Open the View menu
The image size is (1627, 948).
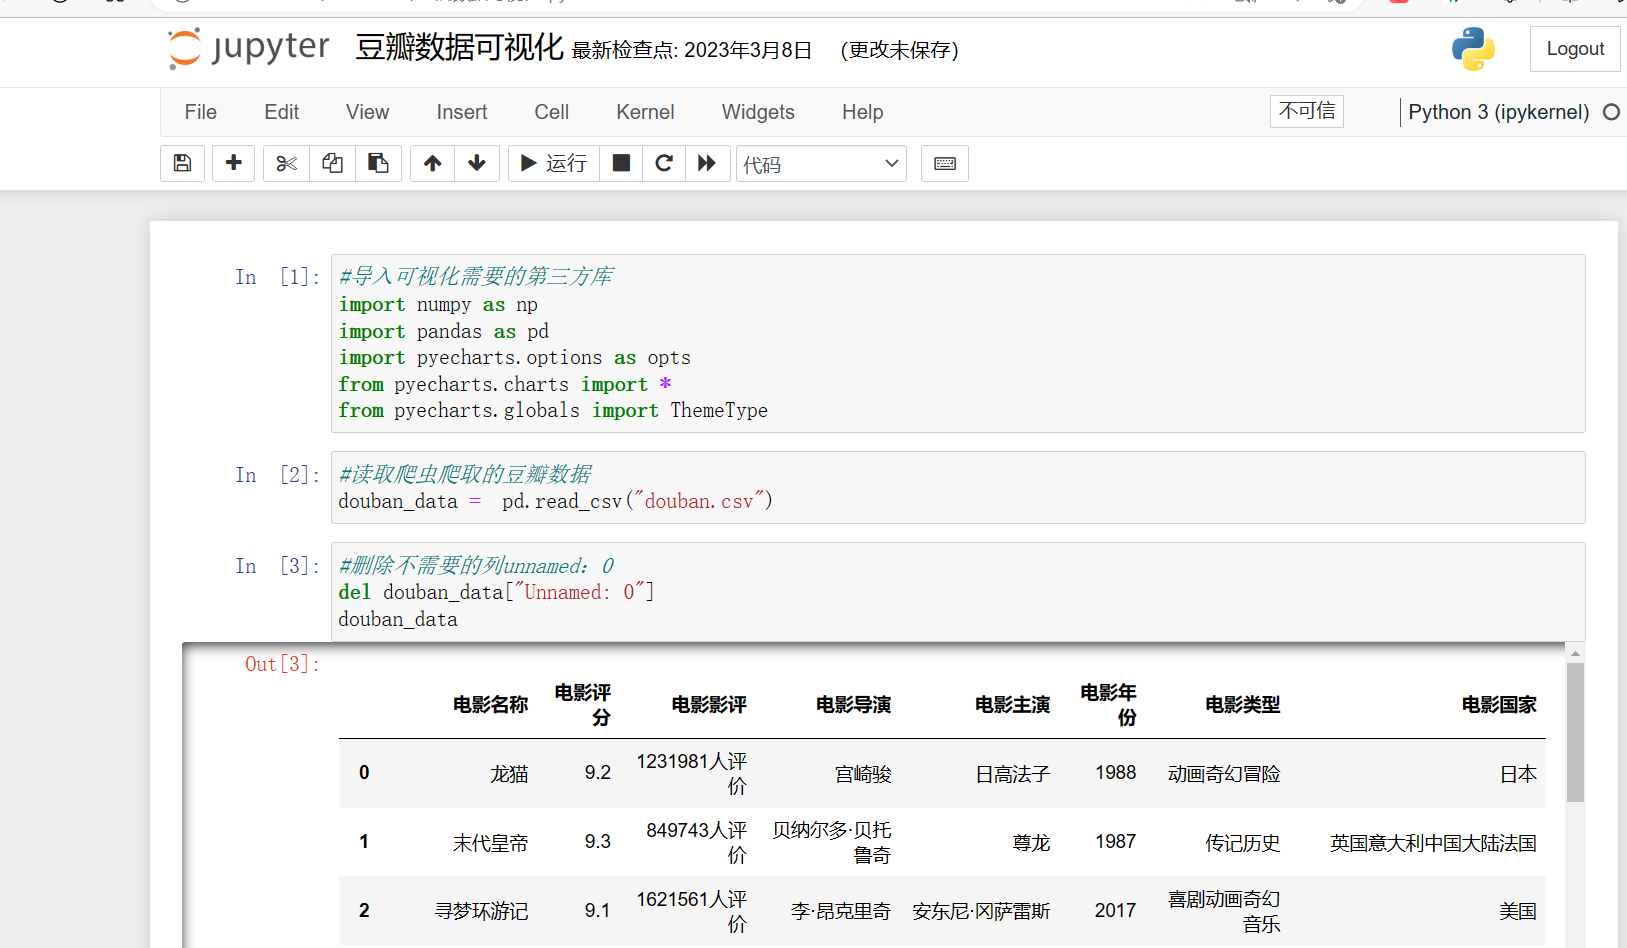(368, 112)
